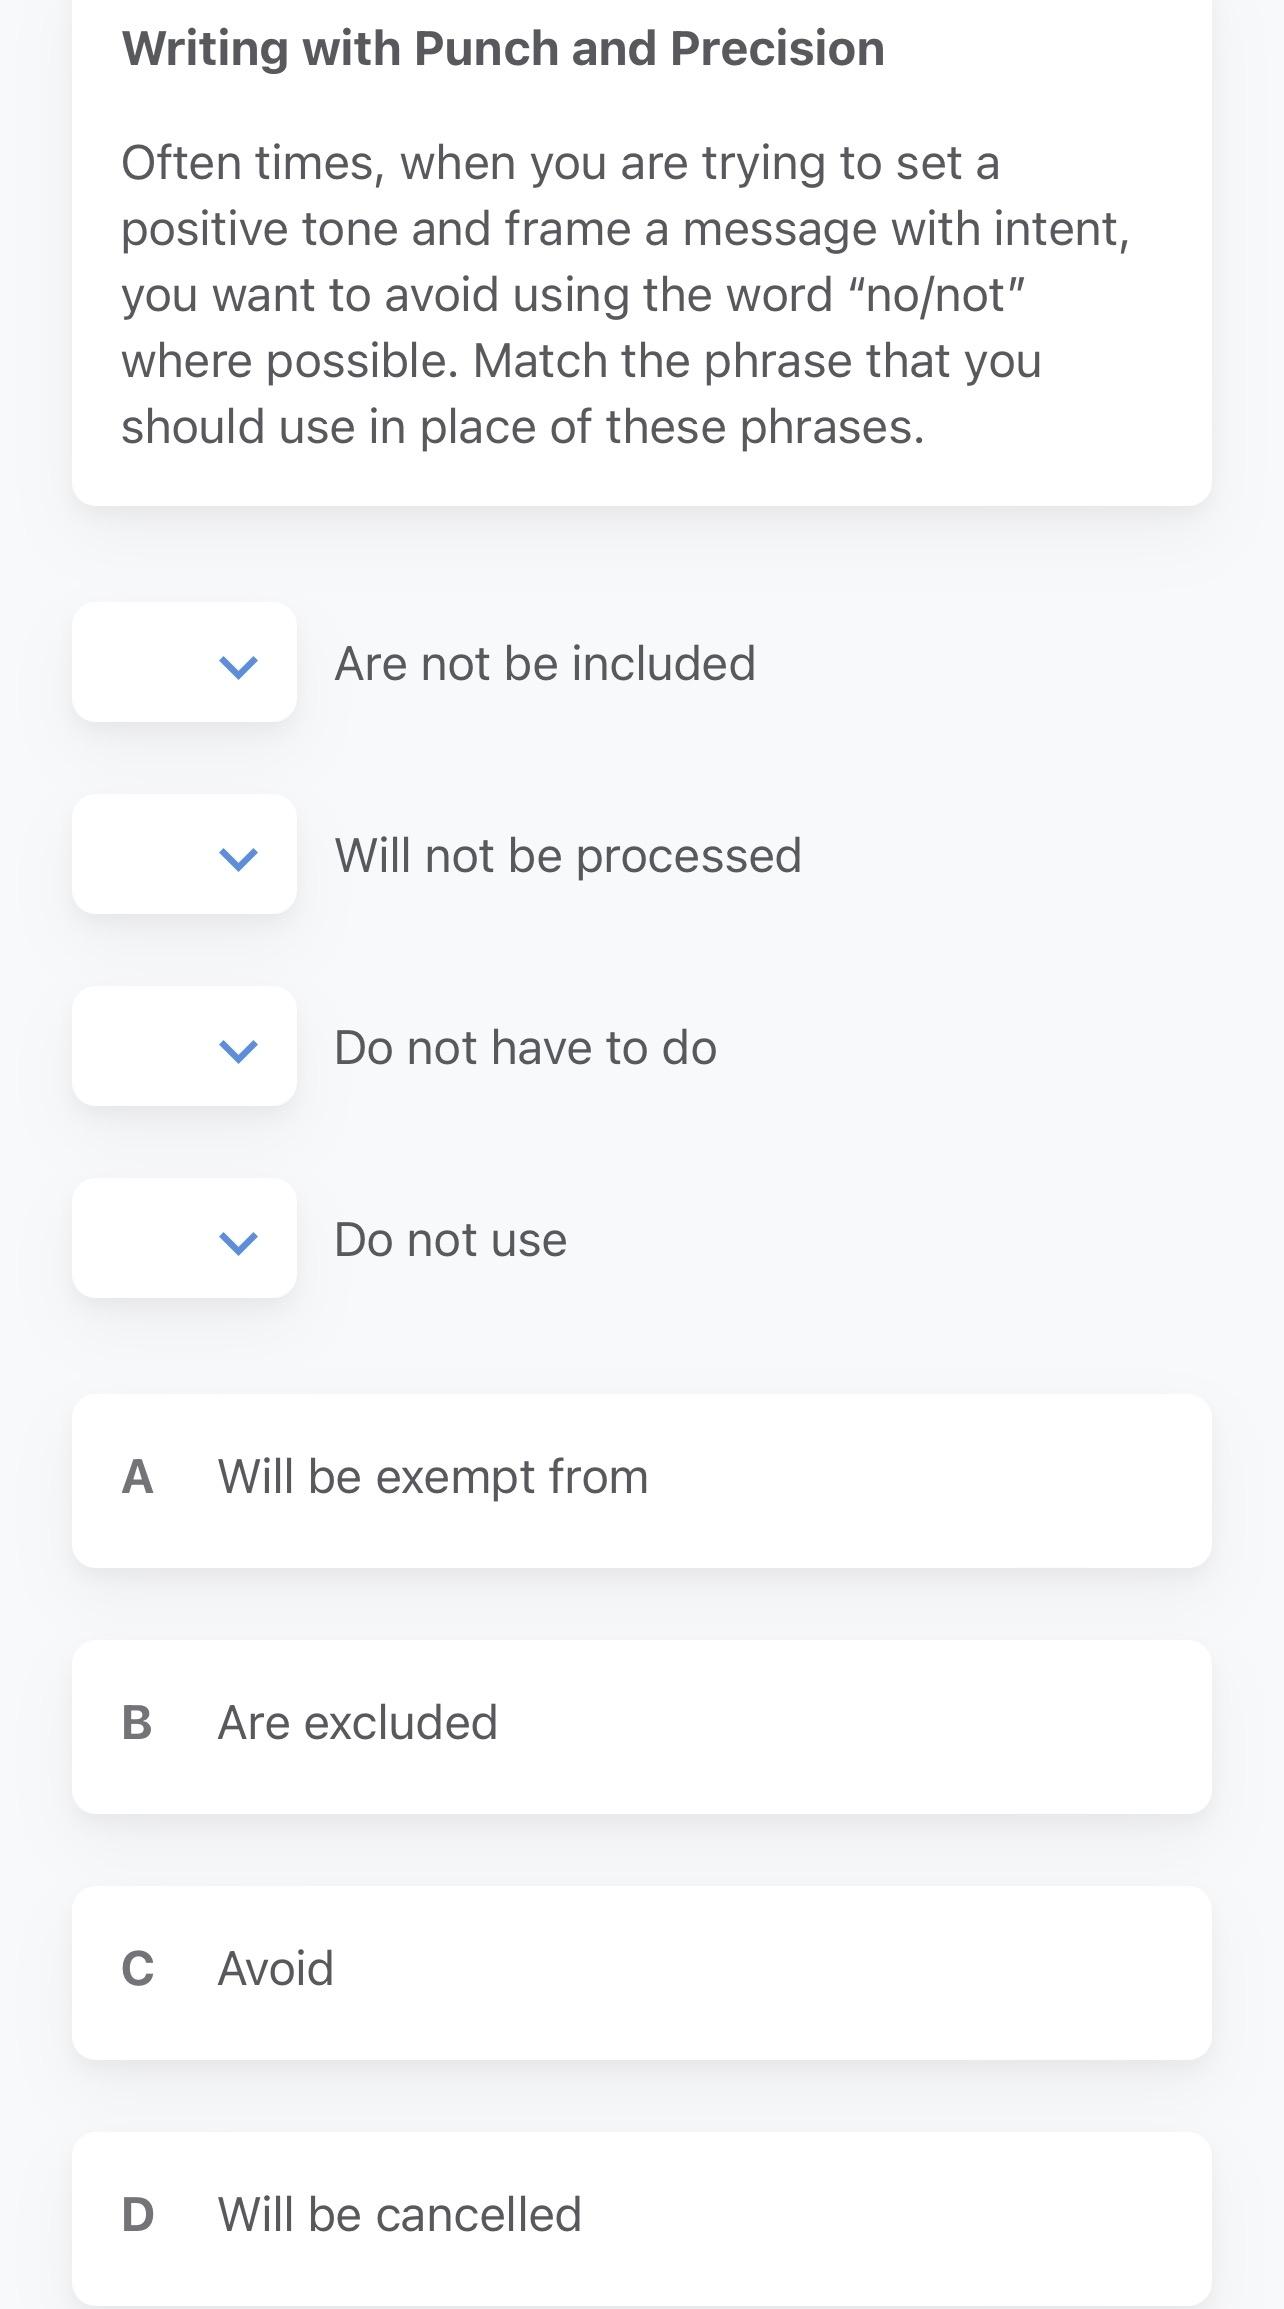Open dropdown beside "Are not be included"
The image size is (1284, 2309).
click(185, 663)
